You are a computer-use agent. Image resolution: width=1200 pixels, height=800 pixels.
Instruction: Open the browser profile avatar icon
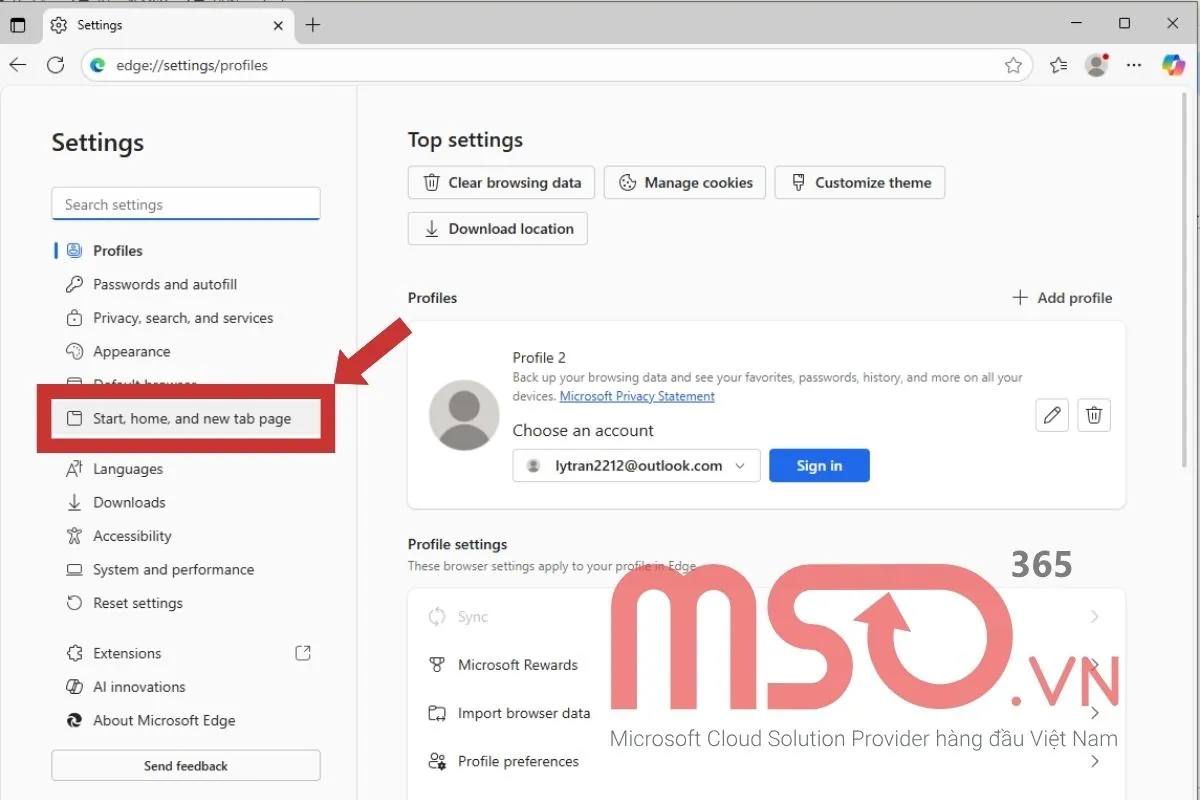(1096, 64)
